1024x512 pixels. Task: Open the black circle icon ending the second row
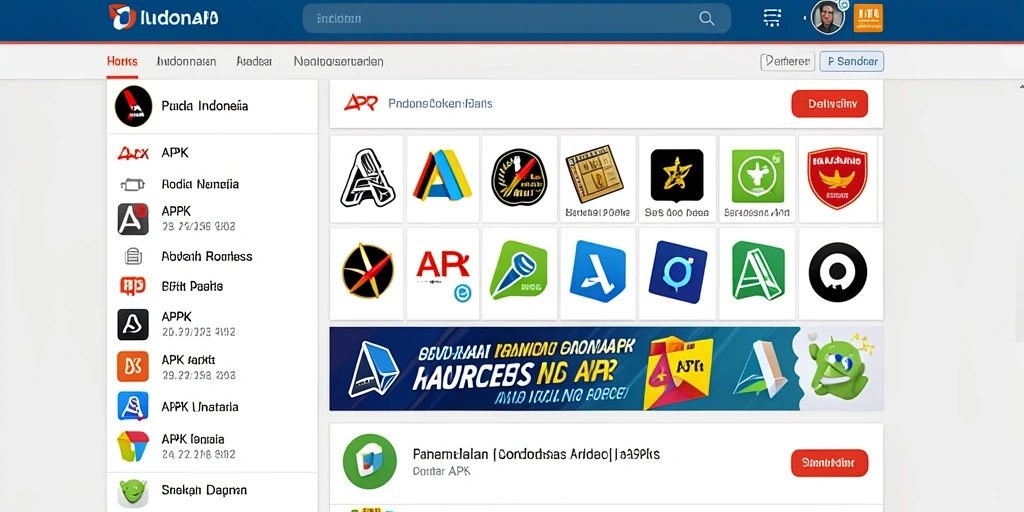tap(838, 272)
